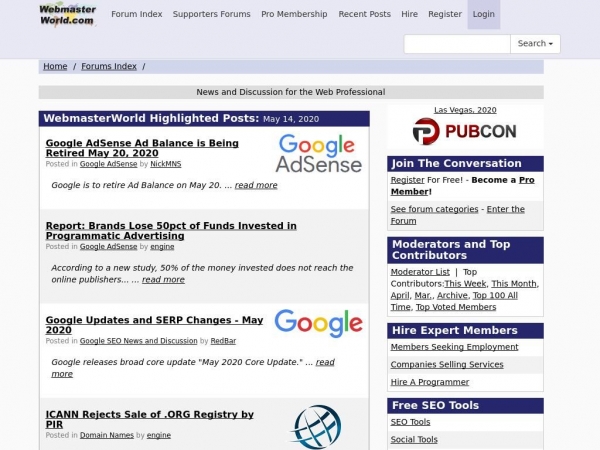Open Google SEO News and Discussion forum
This screenshot has height=450, width=600.
139,341
